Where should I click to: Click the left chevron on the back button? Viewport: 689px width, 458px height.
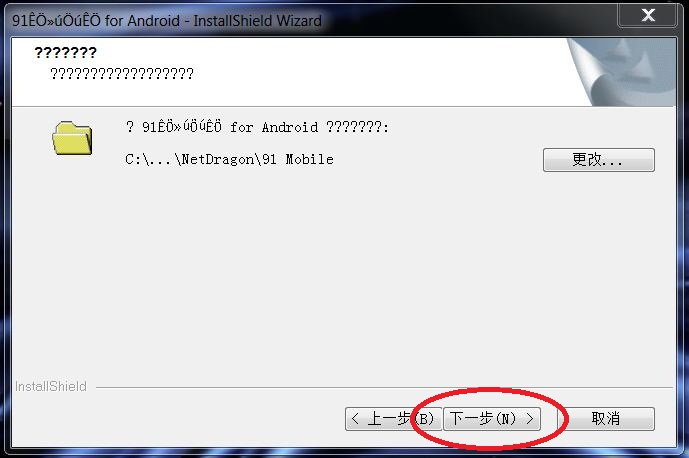[x=355, y=418]
